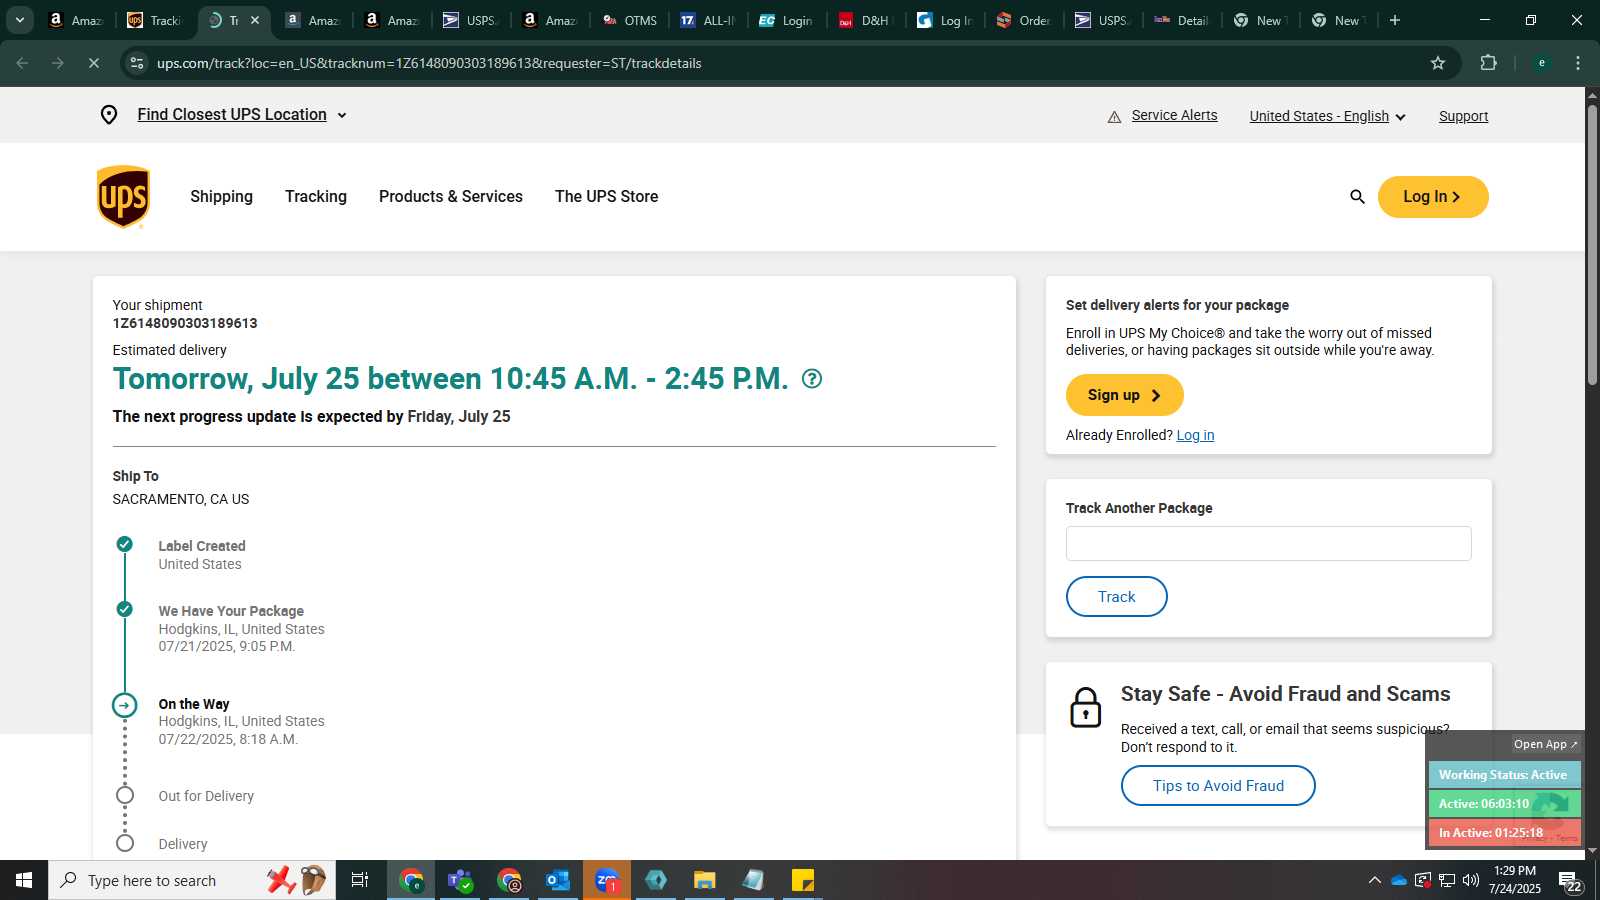Open the Chrome profile avatar
This screenshot has height=900, width=1600.
[x=1542, y=63]
